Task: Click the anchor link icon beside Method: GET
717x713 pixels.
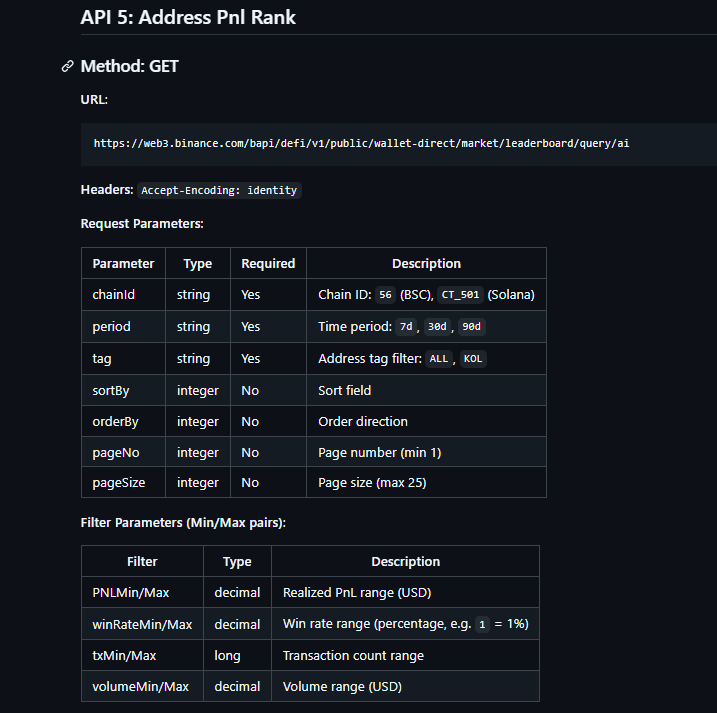Action: click(x=67, y=66)
